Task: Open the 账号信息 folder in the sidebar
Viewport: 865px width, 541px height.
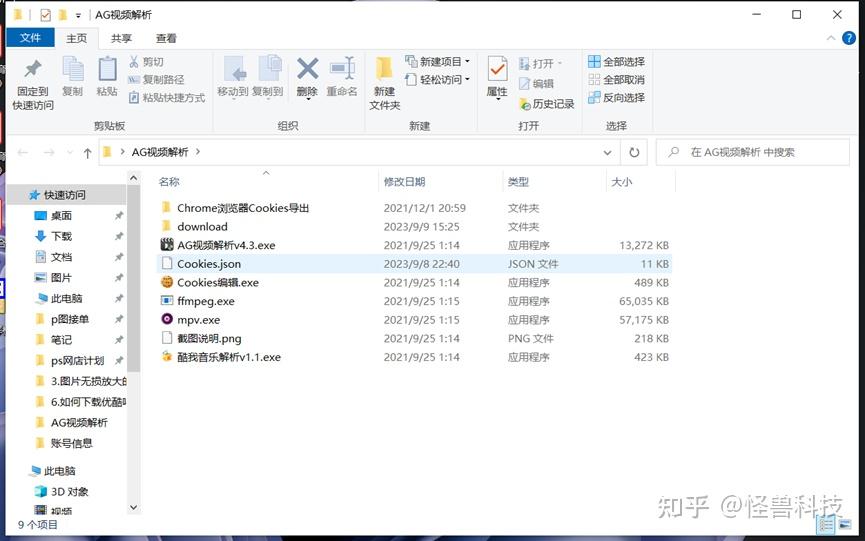Action: (71, 443)
